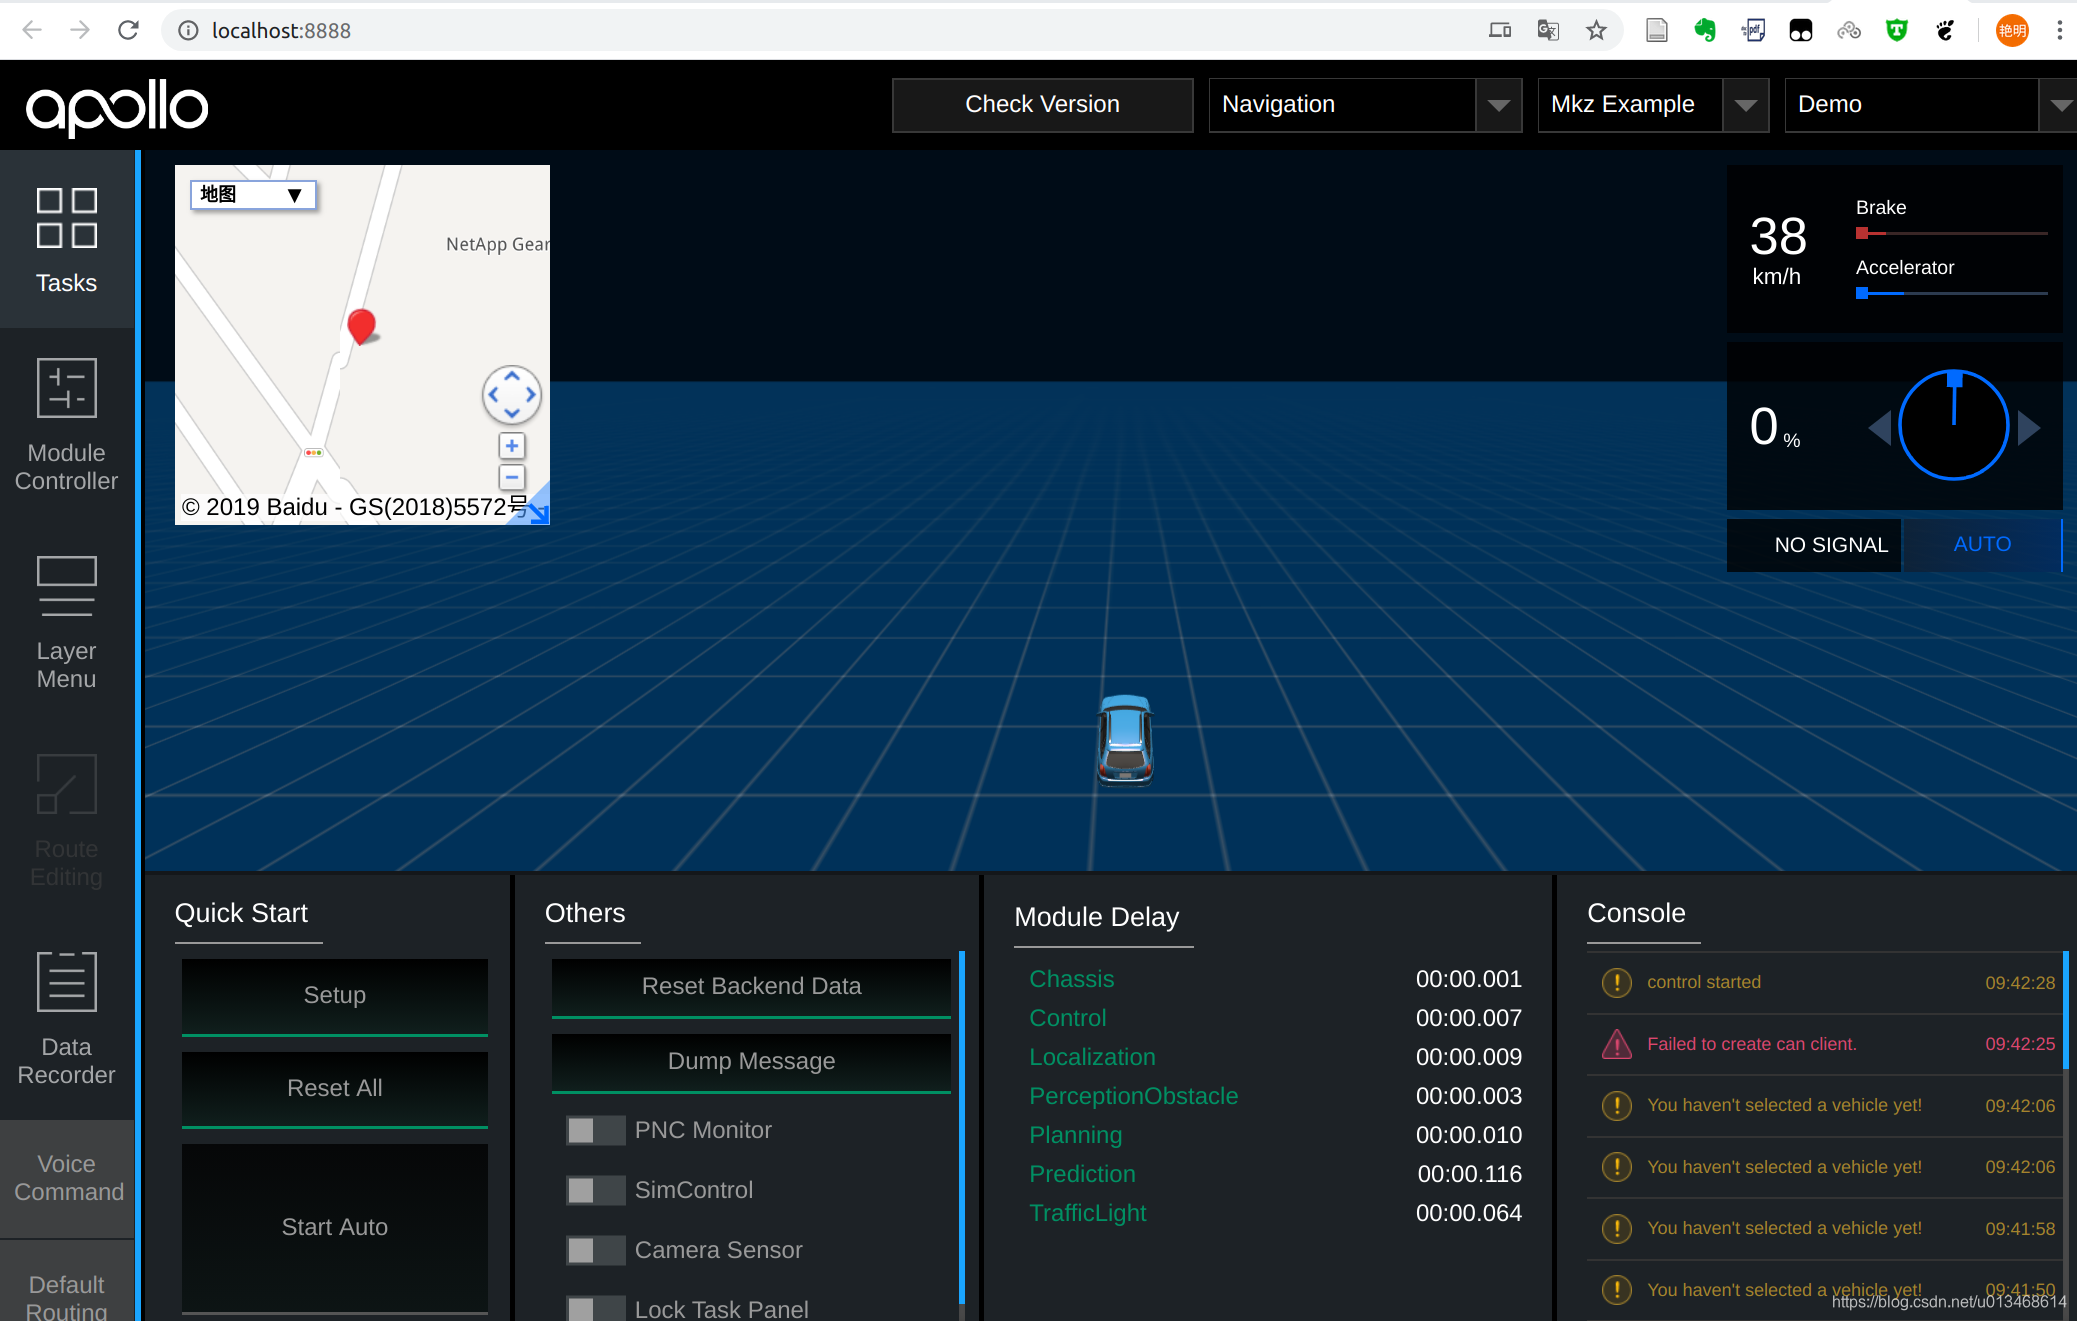The image size is (2077, 1321).
Task: Select the Check Version menu item
Action: (x=1042, y=104)
